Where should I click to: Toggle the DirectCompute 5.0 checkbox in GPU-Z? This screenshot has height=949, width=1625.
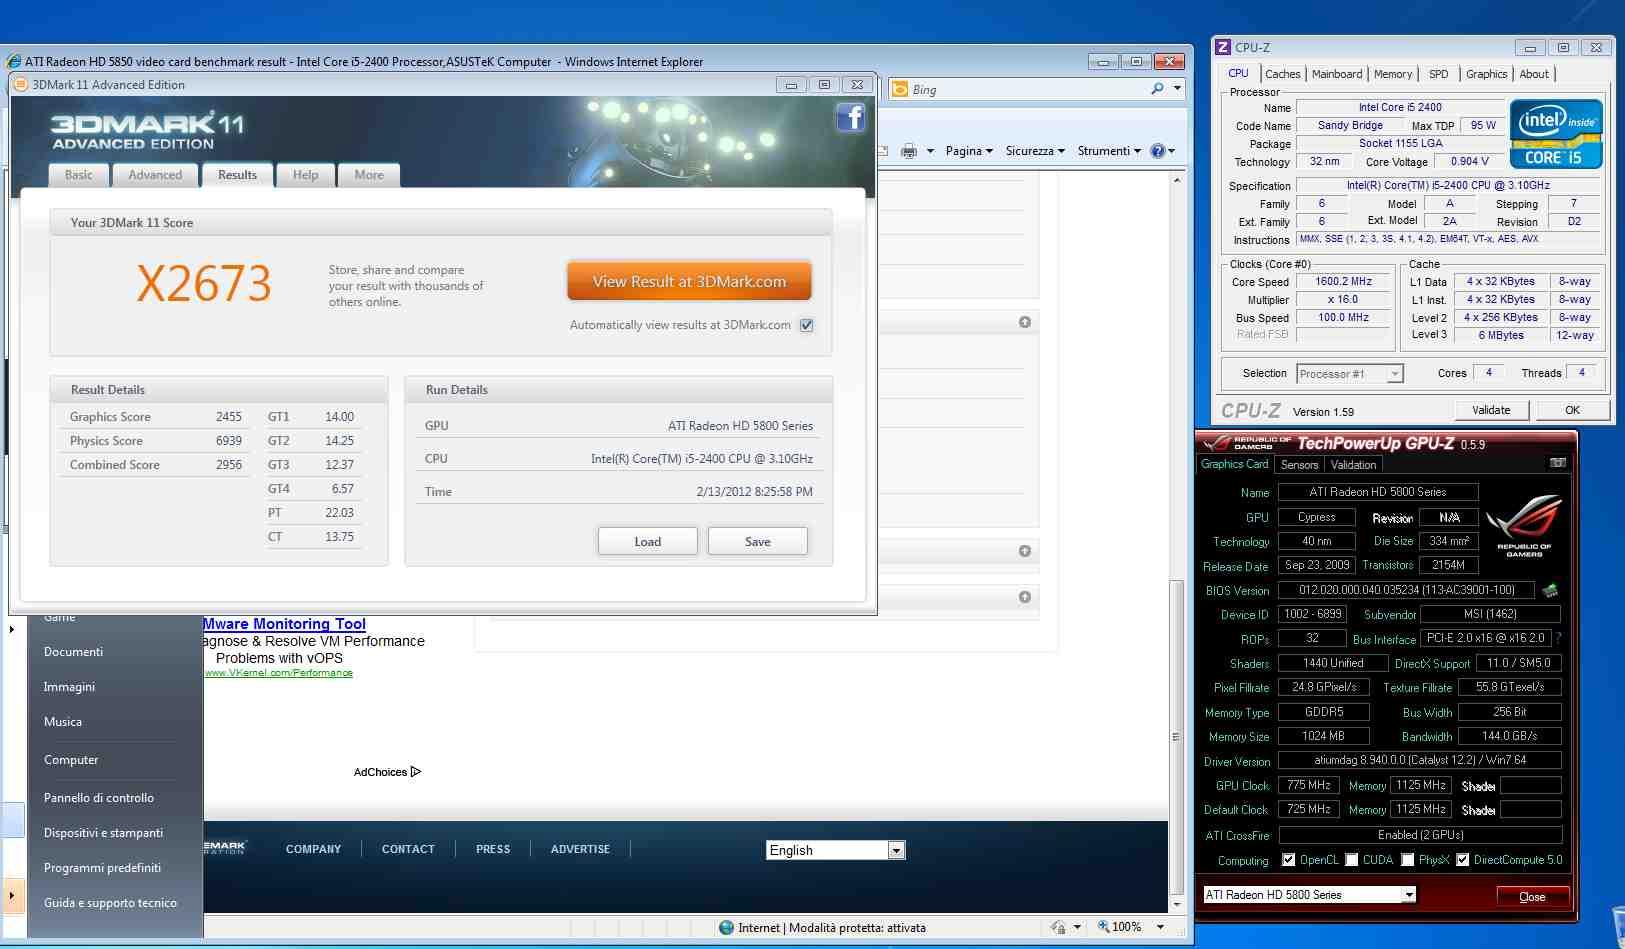click(x=1462, y=860)
